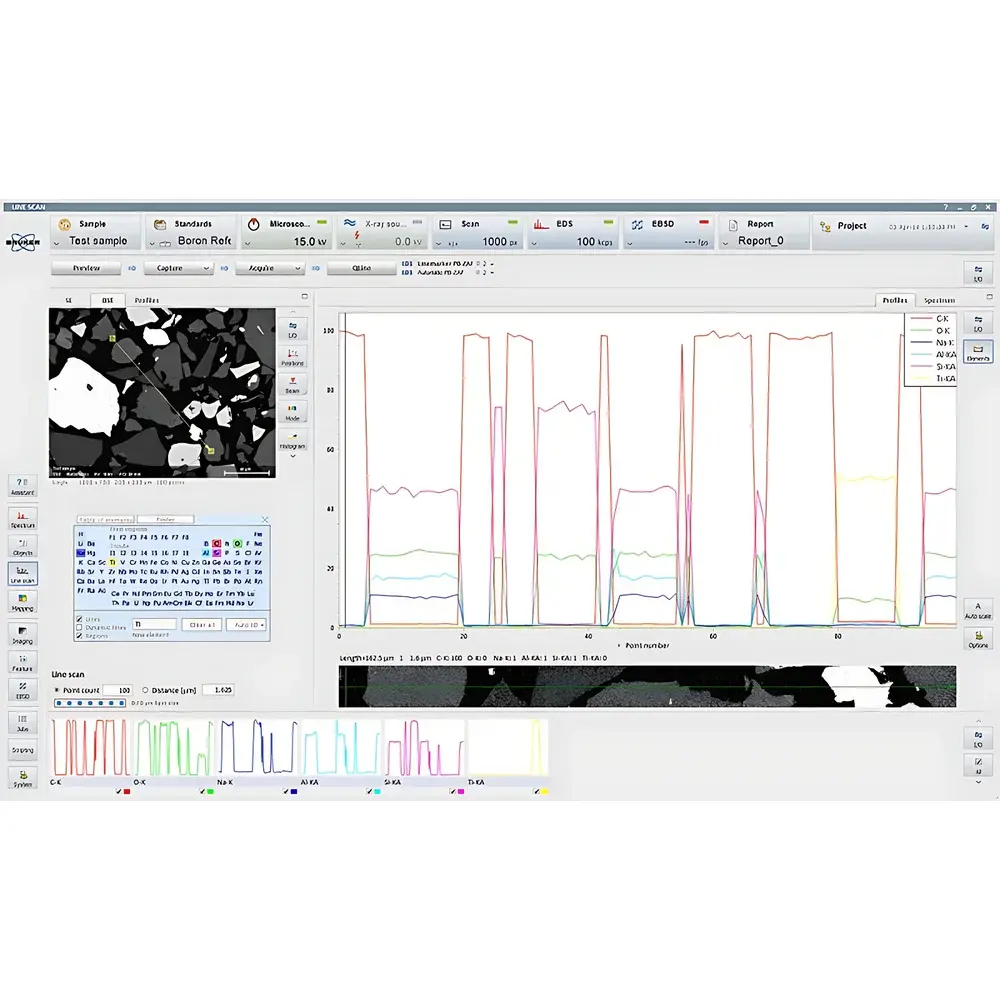The width and height of the screenshot is (1000, 1000).
Task: Click the Histogram icon beside the BSE image
Action: coord(293,440)
